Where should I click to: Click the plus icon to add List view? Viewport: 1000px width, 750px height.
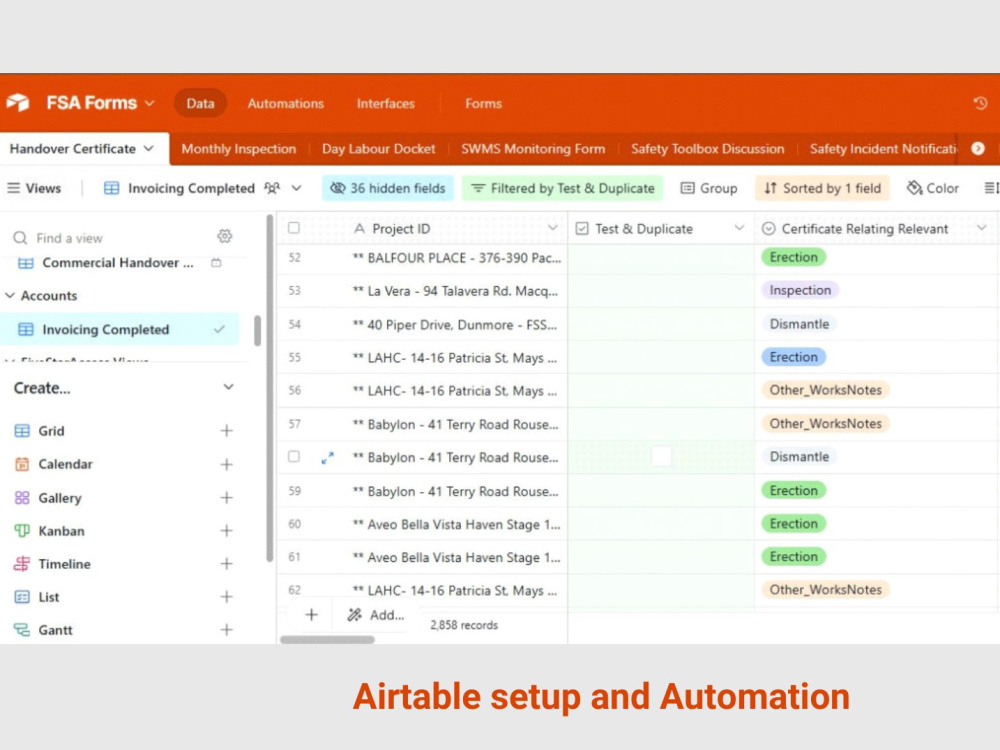click(x=226, y=597)
